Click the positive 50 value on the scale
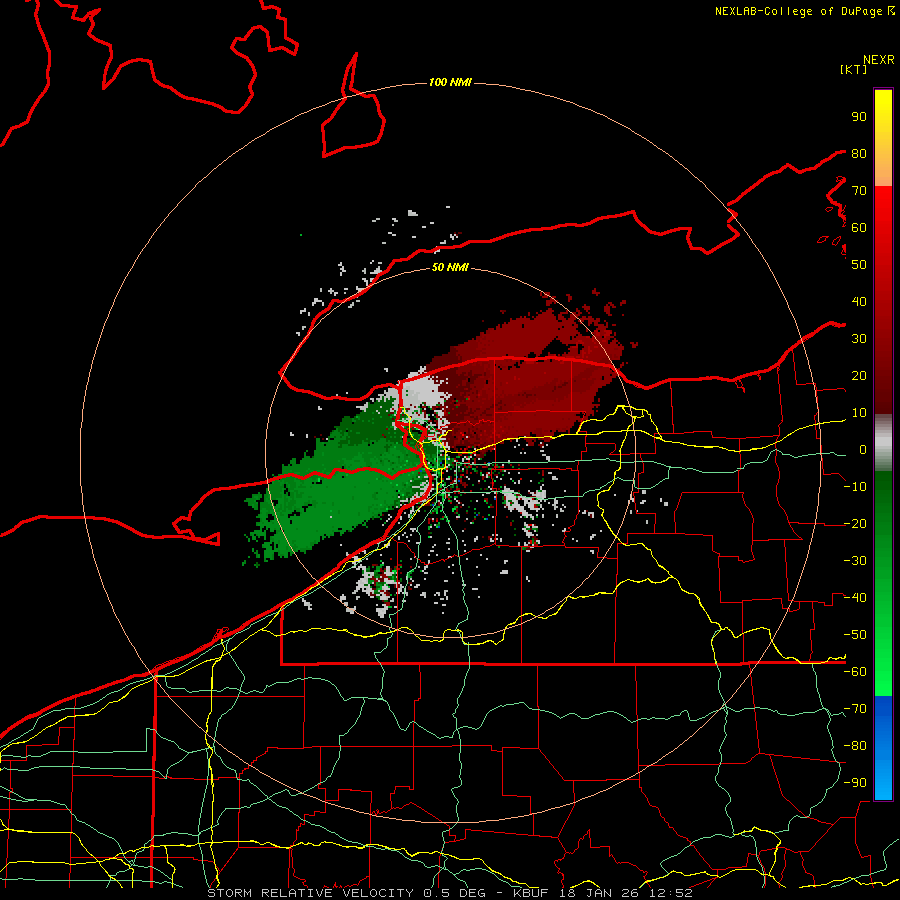Image resolution: width=900 pixels, height=900 pixels. [859, 265]
